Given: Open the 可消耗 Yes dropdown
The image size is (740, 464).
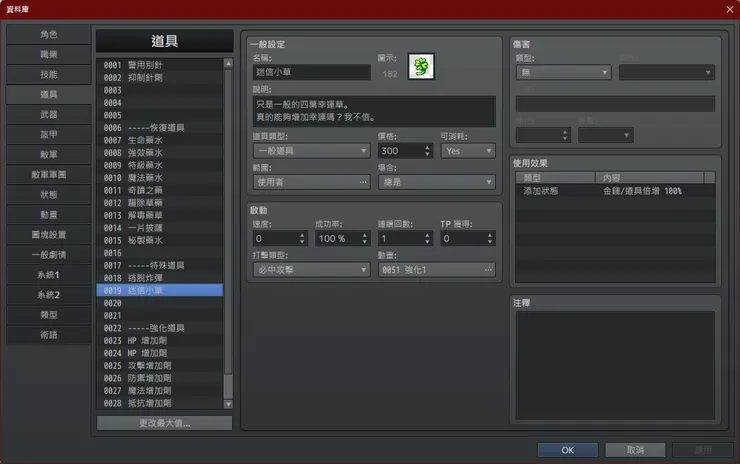Looking at the screenshot, I should tap(468, 151).
